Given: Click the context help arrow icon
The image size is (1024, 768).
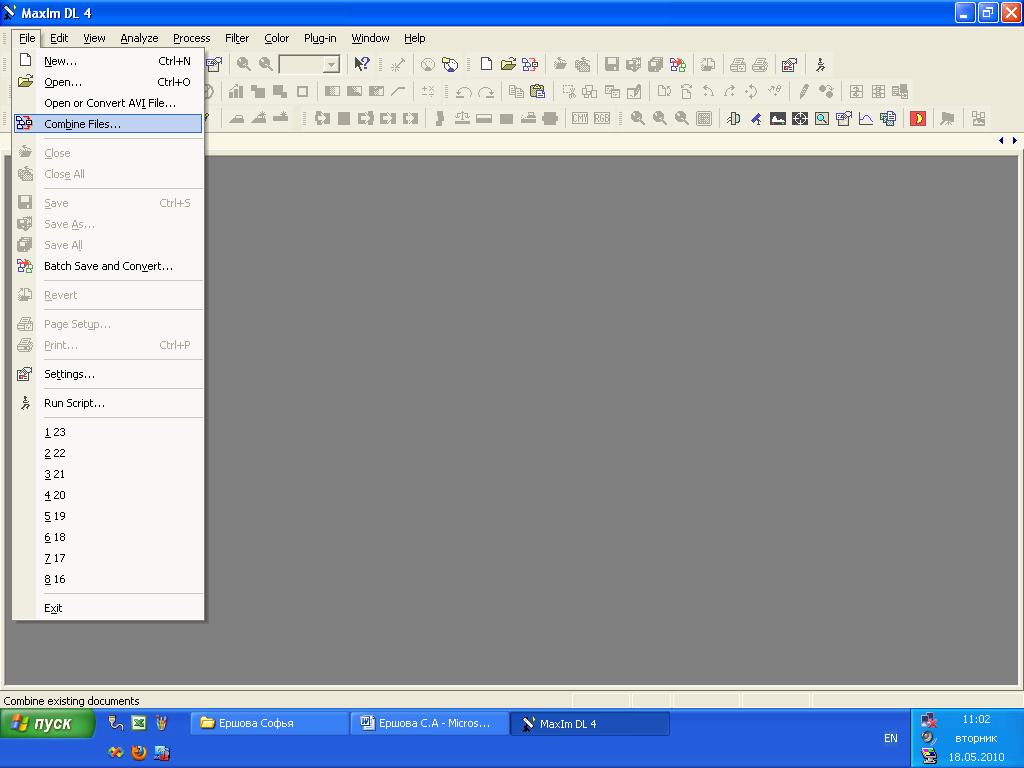Looking at the screenshot, I should pyautogui.click(x=362, y=64).
